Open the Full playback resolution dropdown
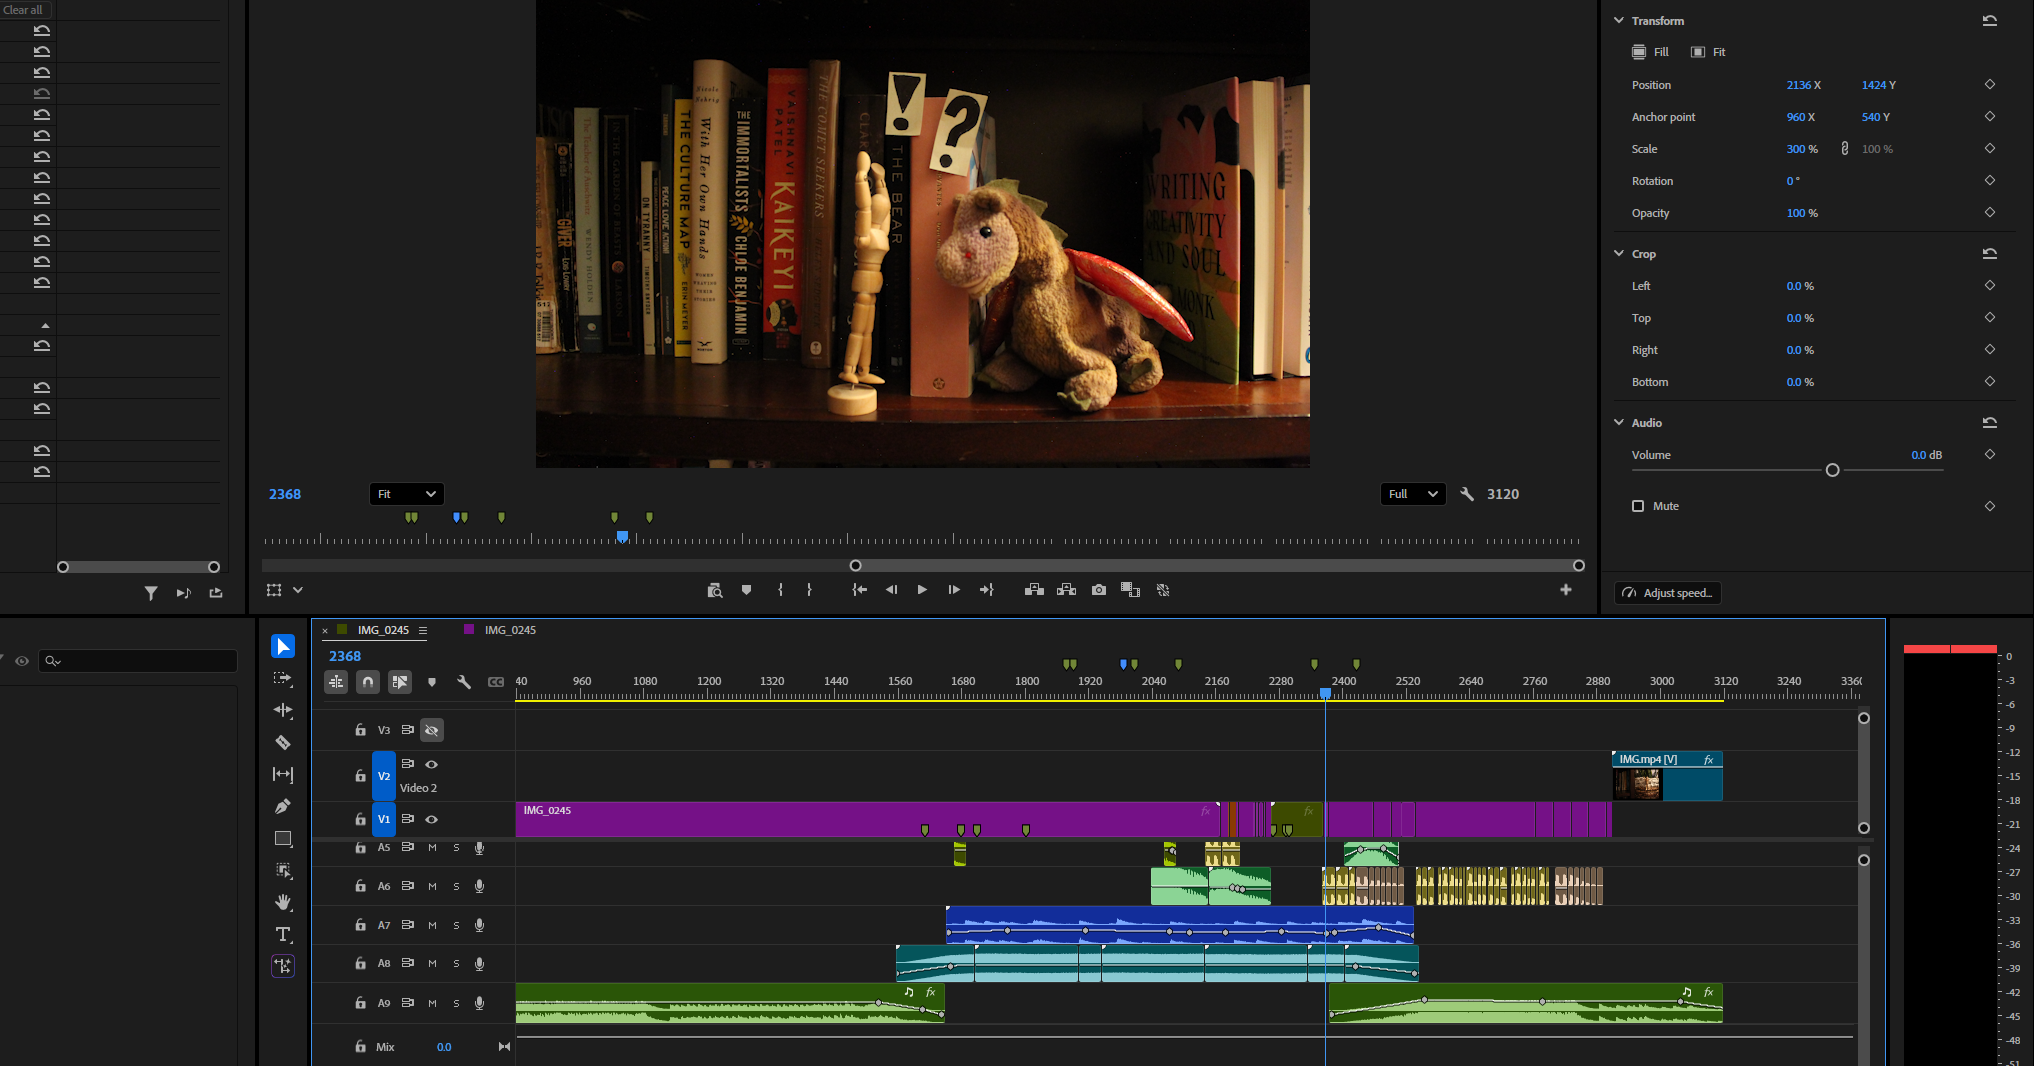This screenshot has width=2034, height=1066. pos(1412,494)
